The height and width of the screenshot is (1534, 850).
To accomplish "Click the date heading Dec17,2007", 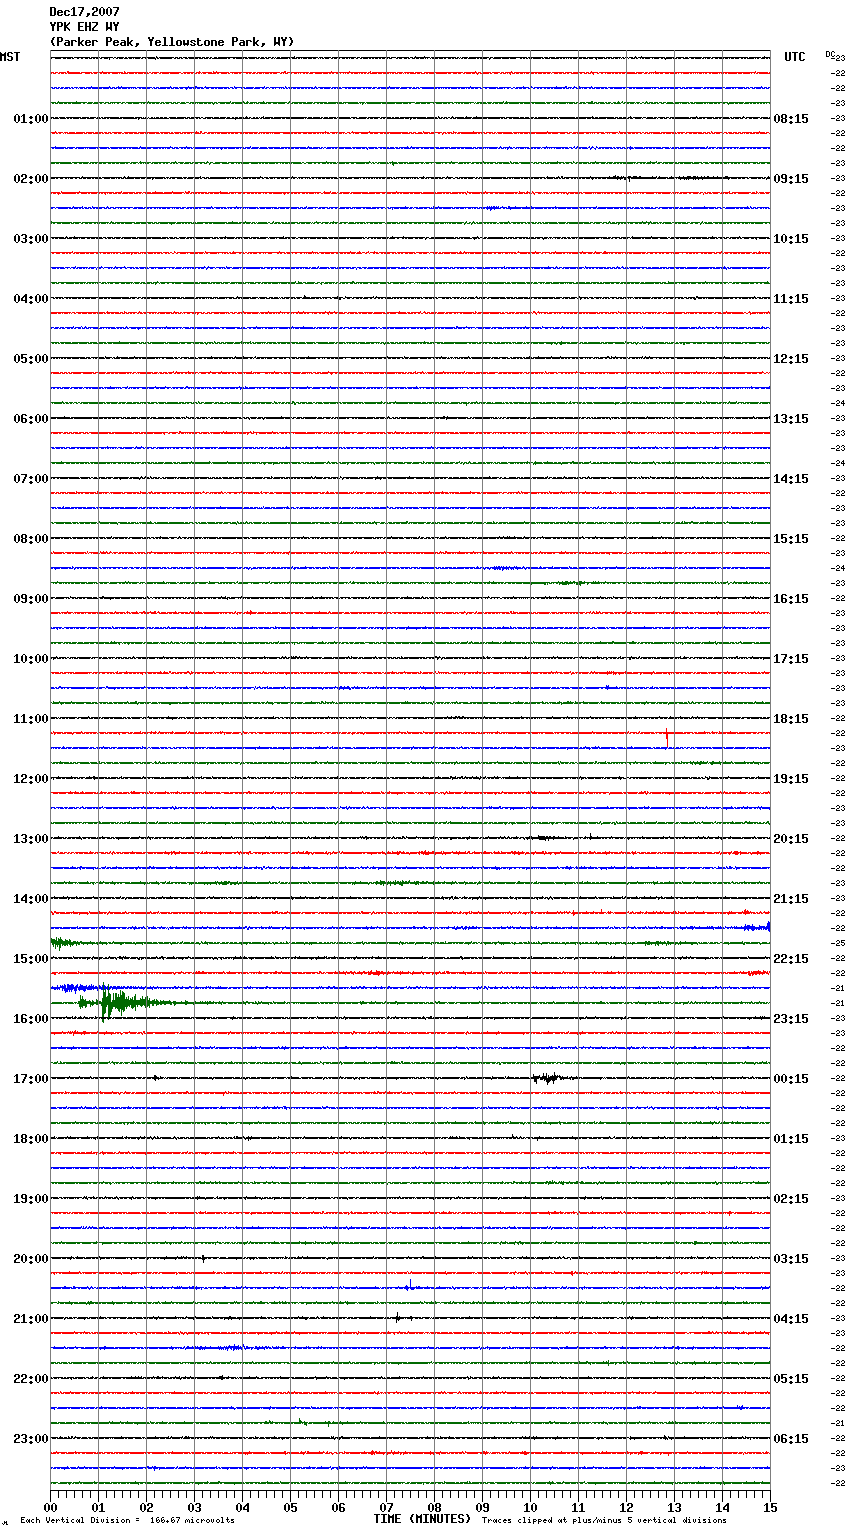I will pyautogui.click(x=84, y=12).
